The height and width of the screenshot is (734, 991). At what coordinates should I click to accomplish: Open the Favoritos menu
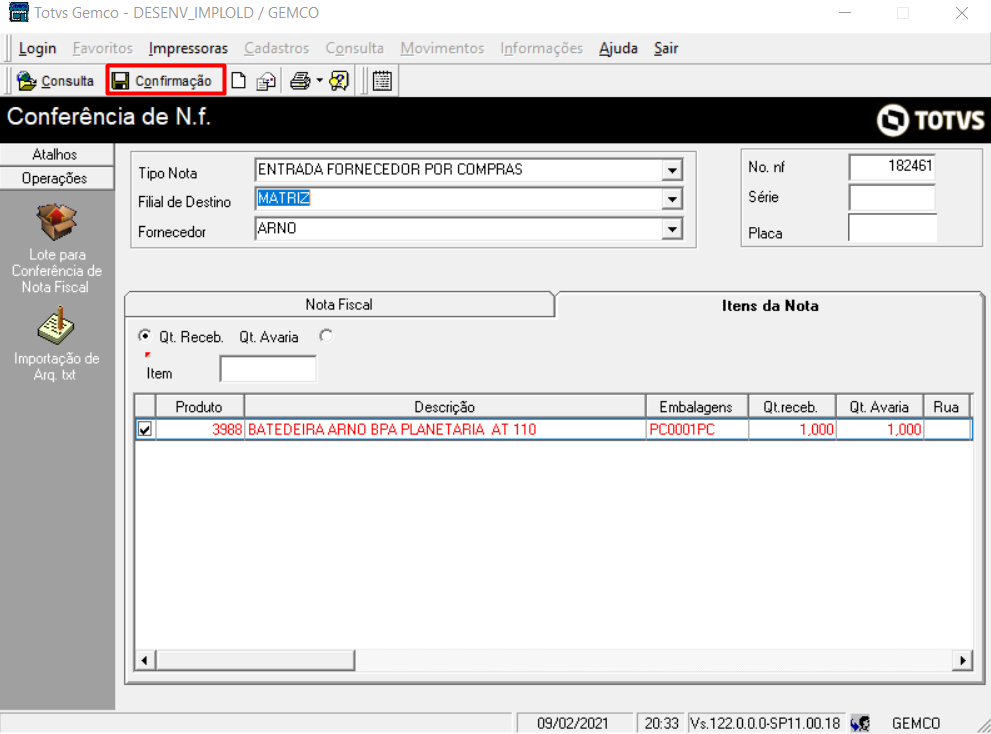point(102,48)
